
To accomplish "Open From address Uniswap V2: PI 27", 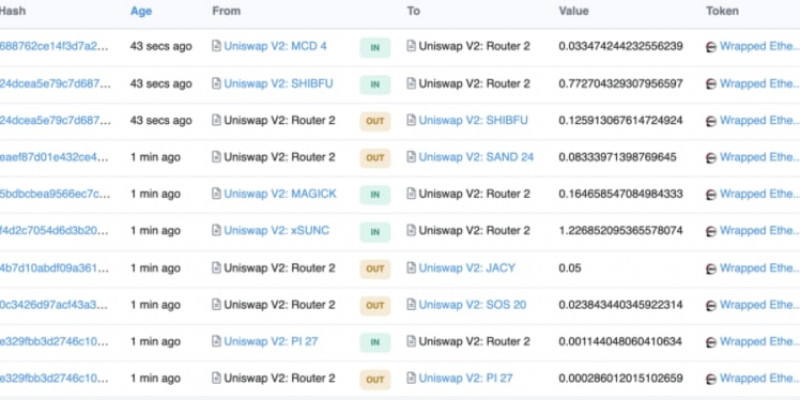I will pos(271,341).
